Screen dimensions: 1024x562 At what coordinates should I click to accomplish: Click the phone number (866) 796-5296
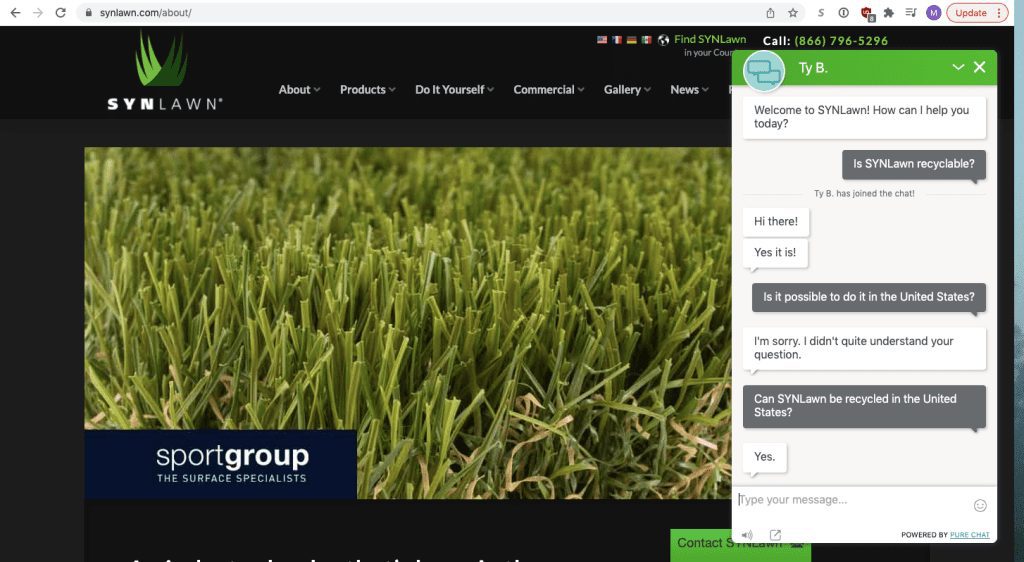pos(841,40)
